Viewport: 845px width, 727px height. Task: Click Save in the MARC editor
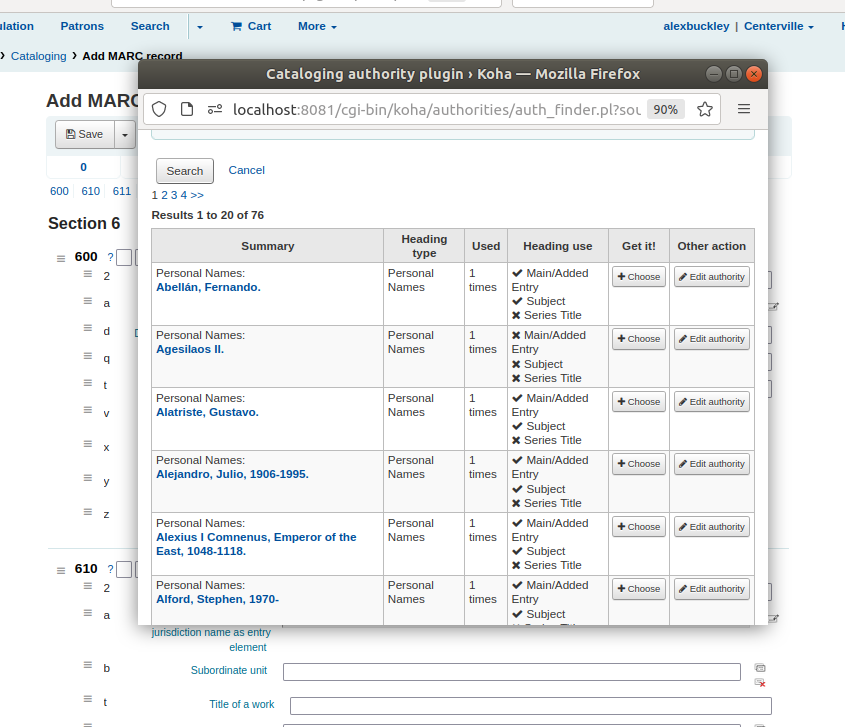pyautogui.click(x=85, y=134)
